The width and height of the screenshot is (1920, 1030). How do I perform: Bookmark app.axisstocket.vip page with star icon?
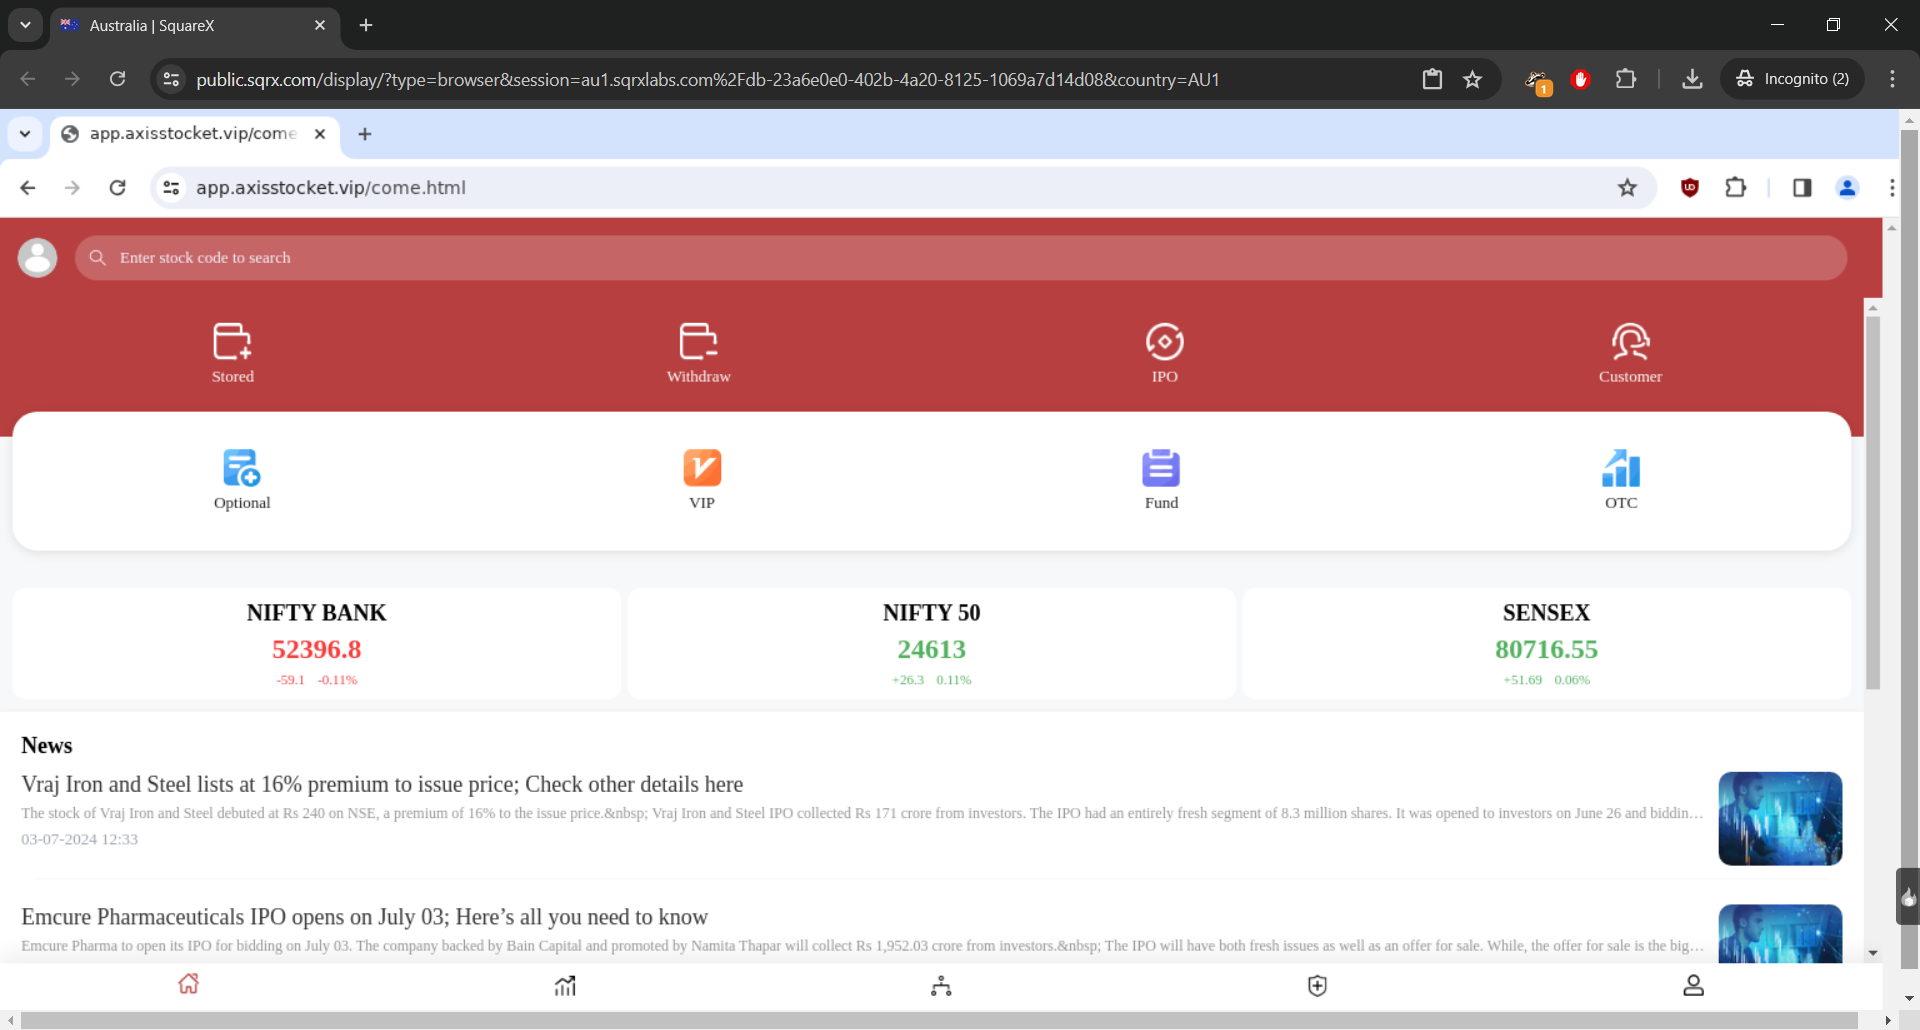pos(1627,188)
